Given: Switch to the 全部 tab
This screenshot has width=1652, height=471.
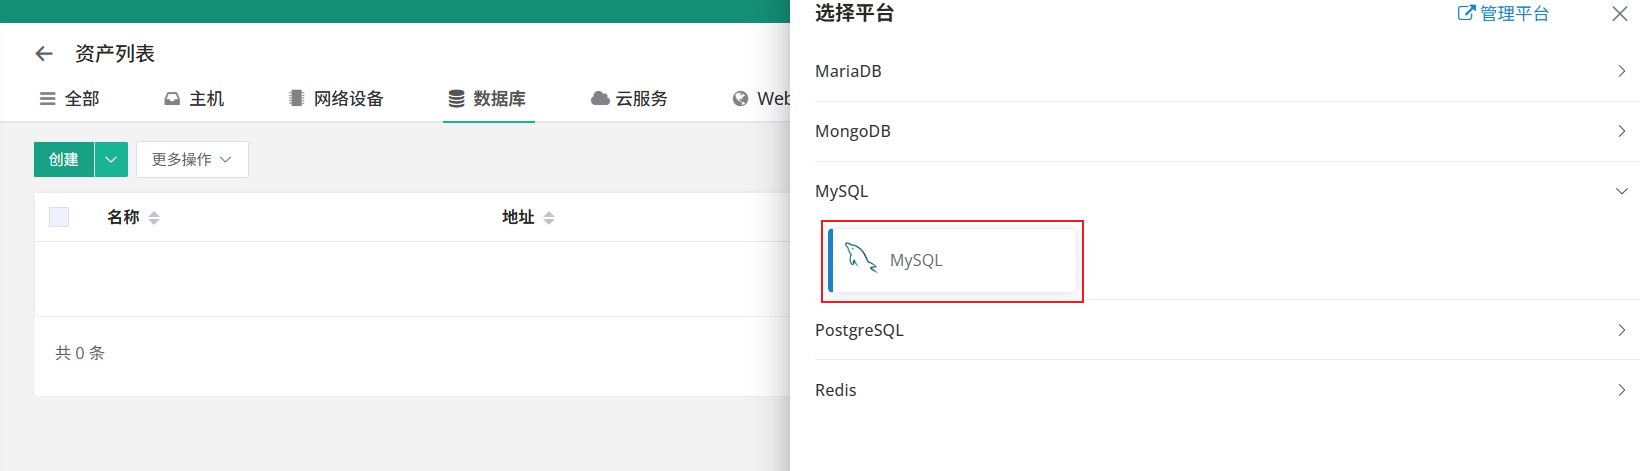Looking at the screenshot, I should [70, 99].
